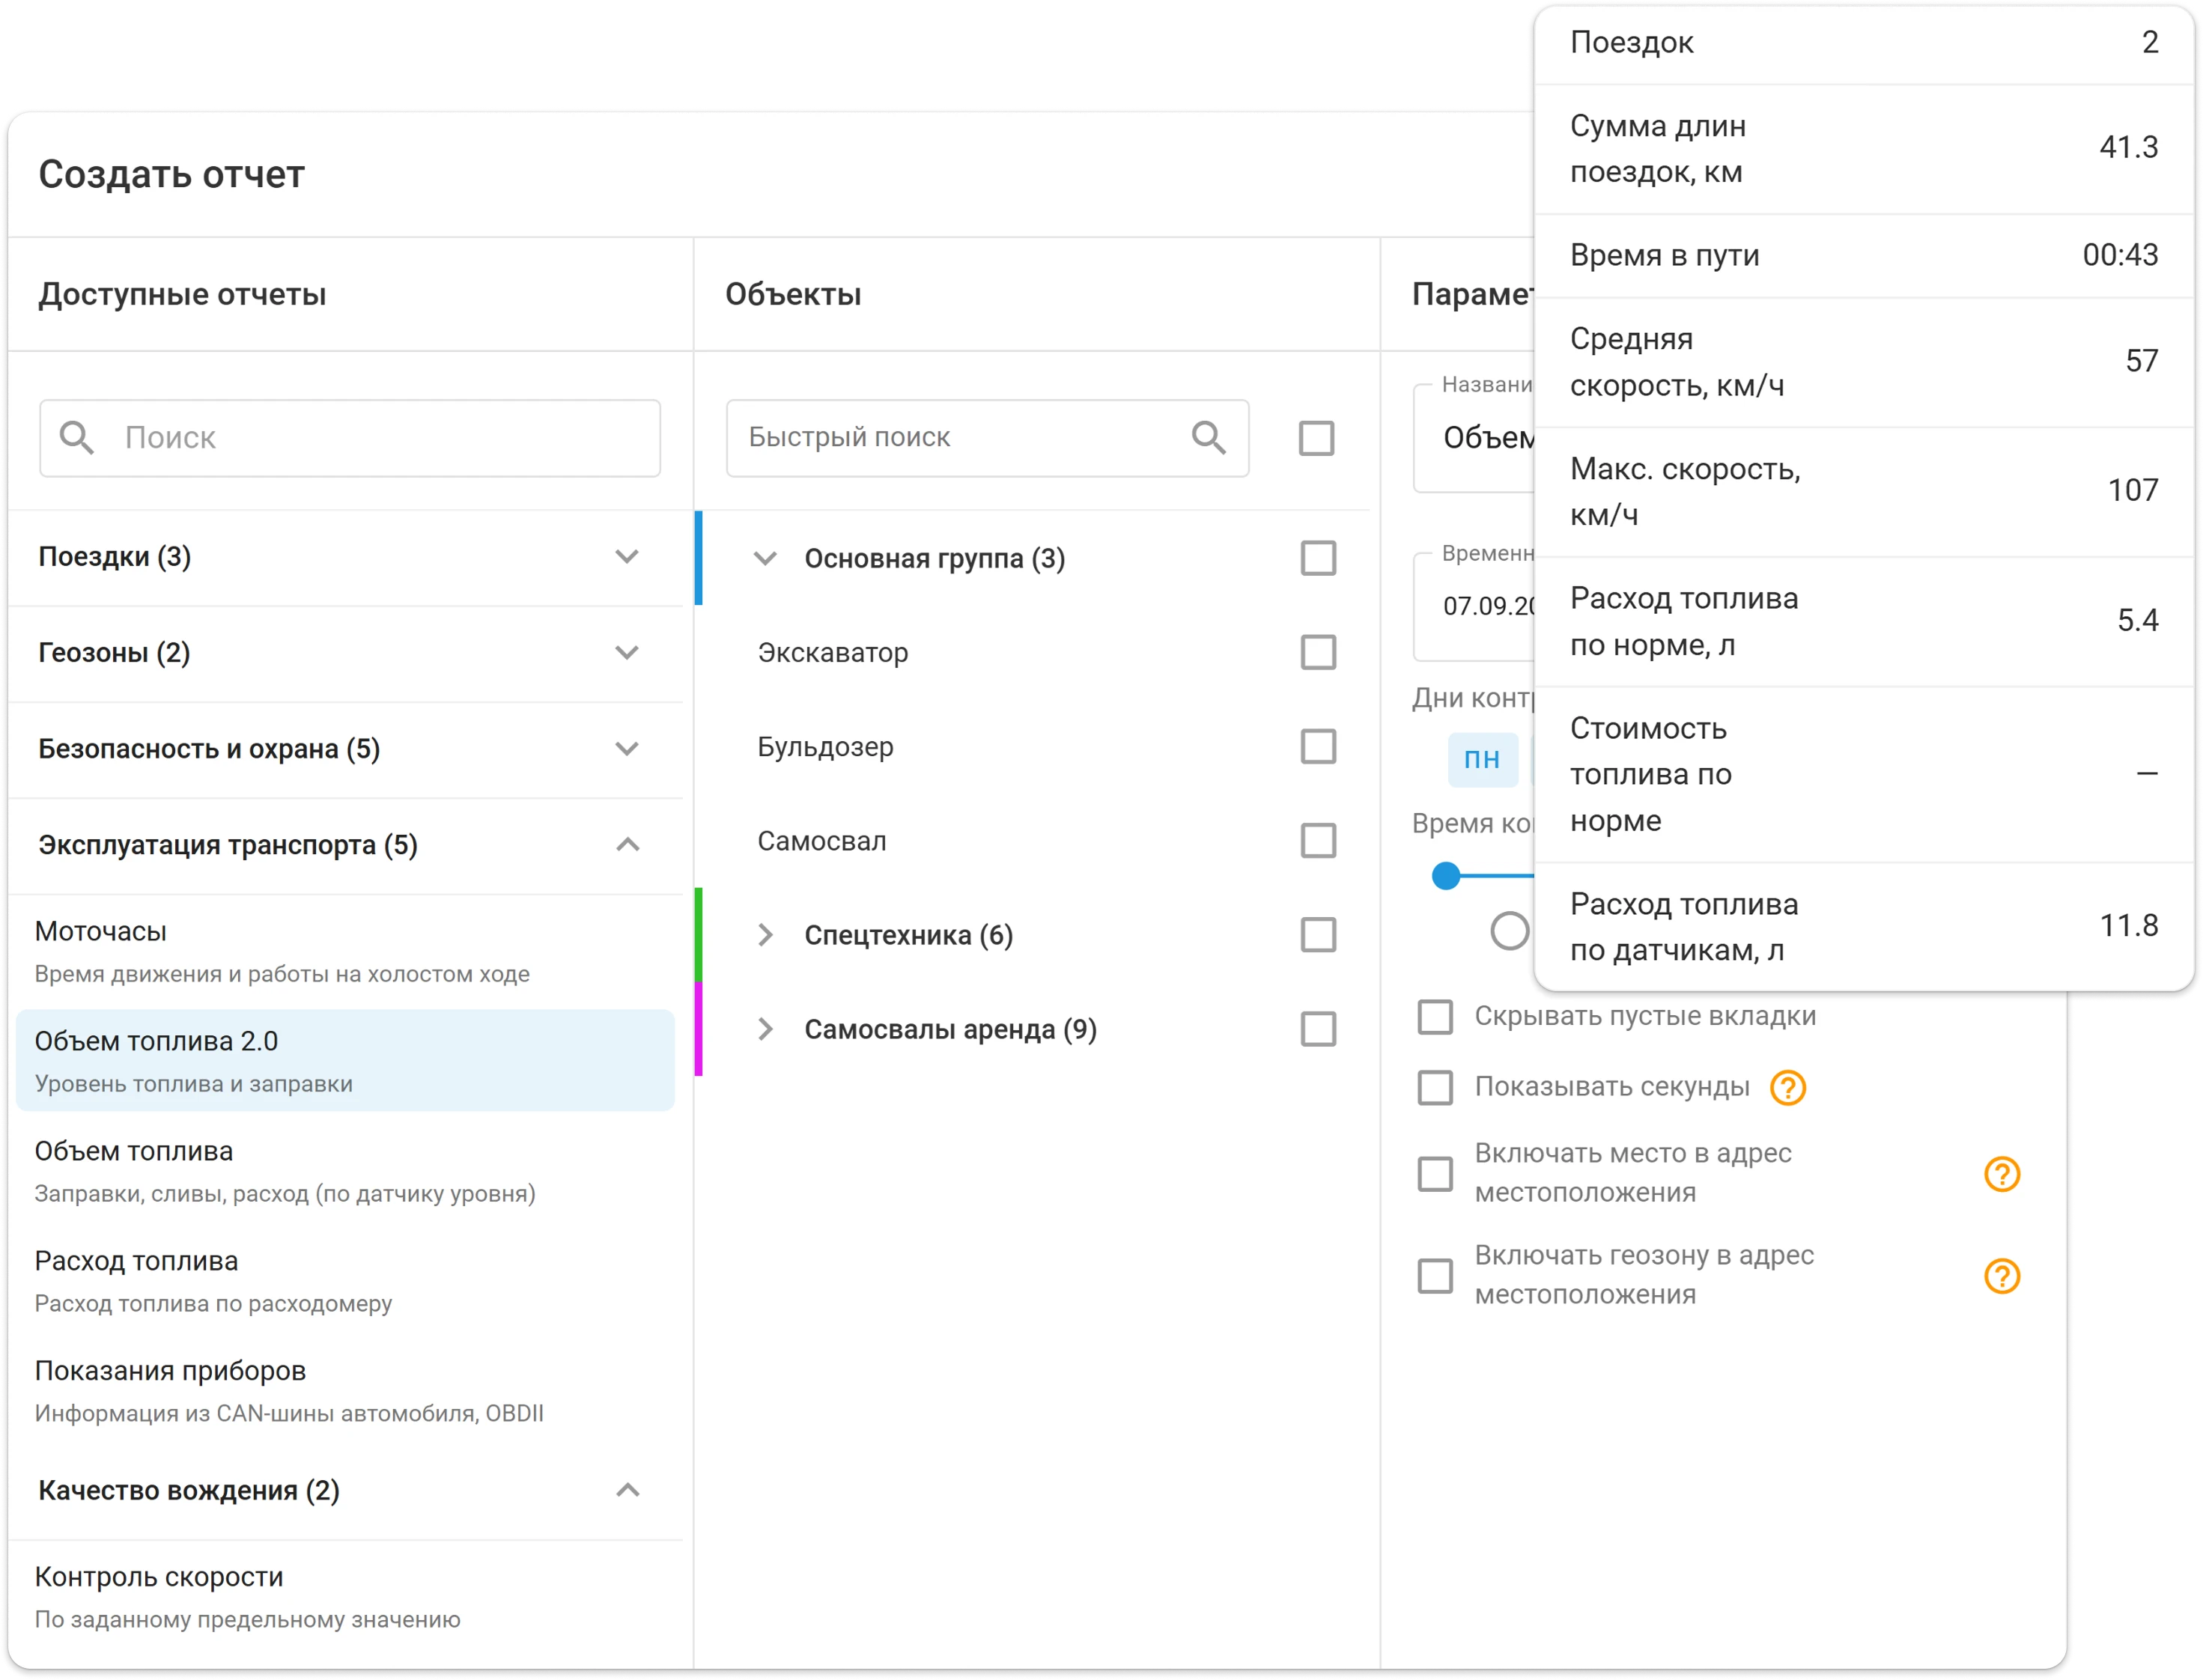Collapse the Основная группа tree node
The width and height of the screenshot is (2203, 1680).
click(x=764, y=558)
